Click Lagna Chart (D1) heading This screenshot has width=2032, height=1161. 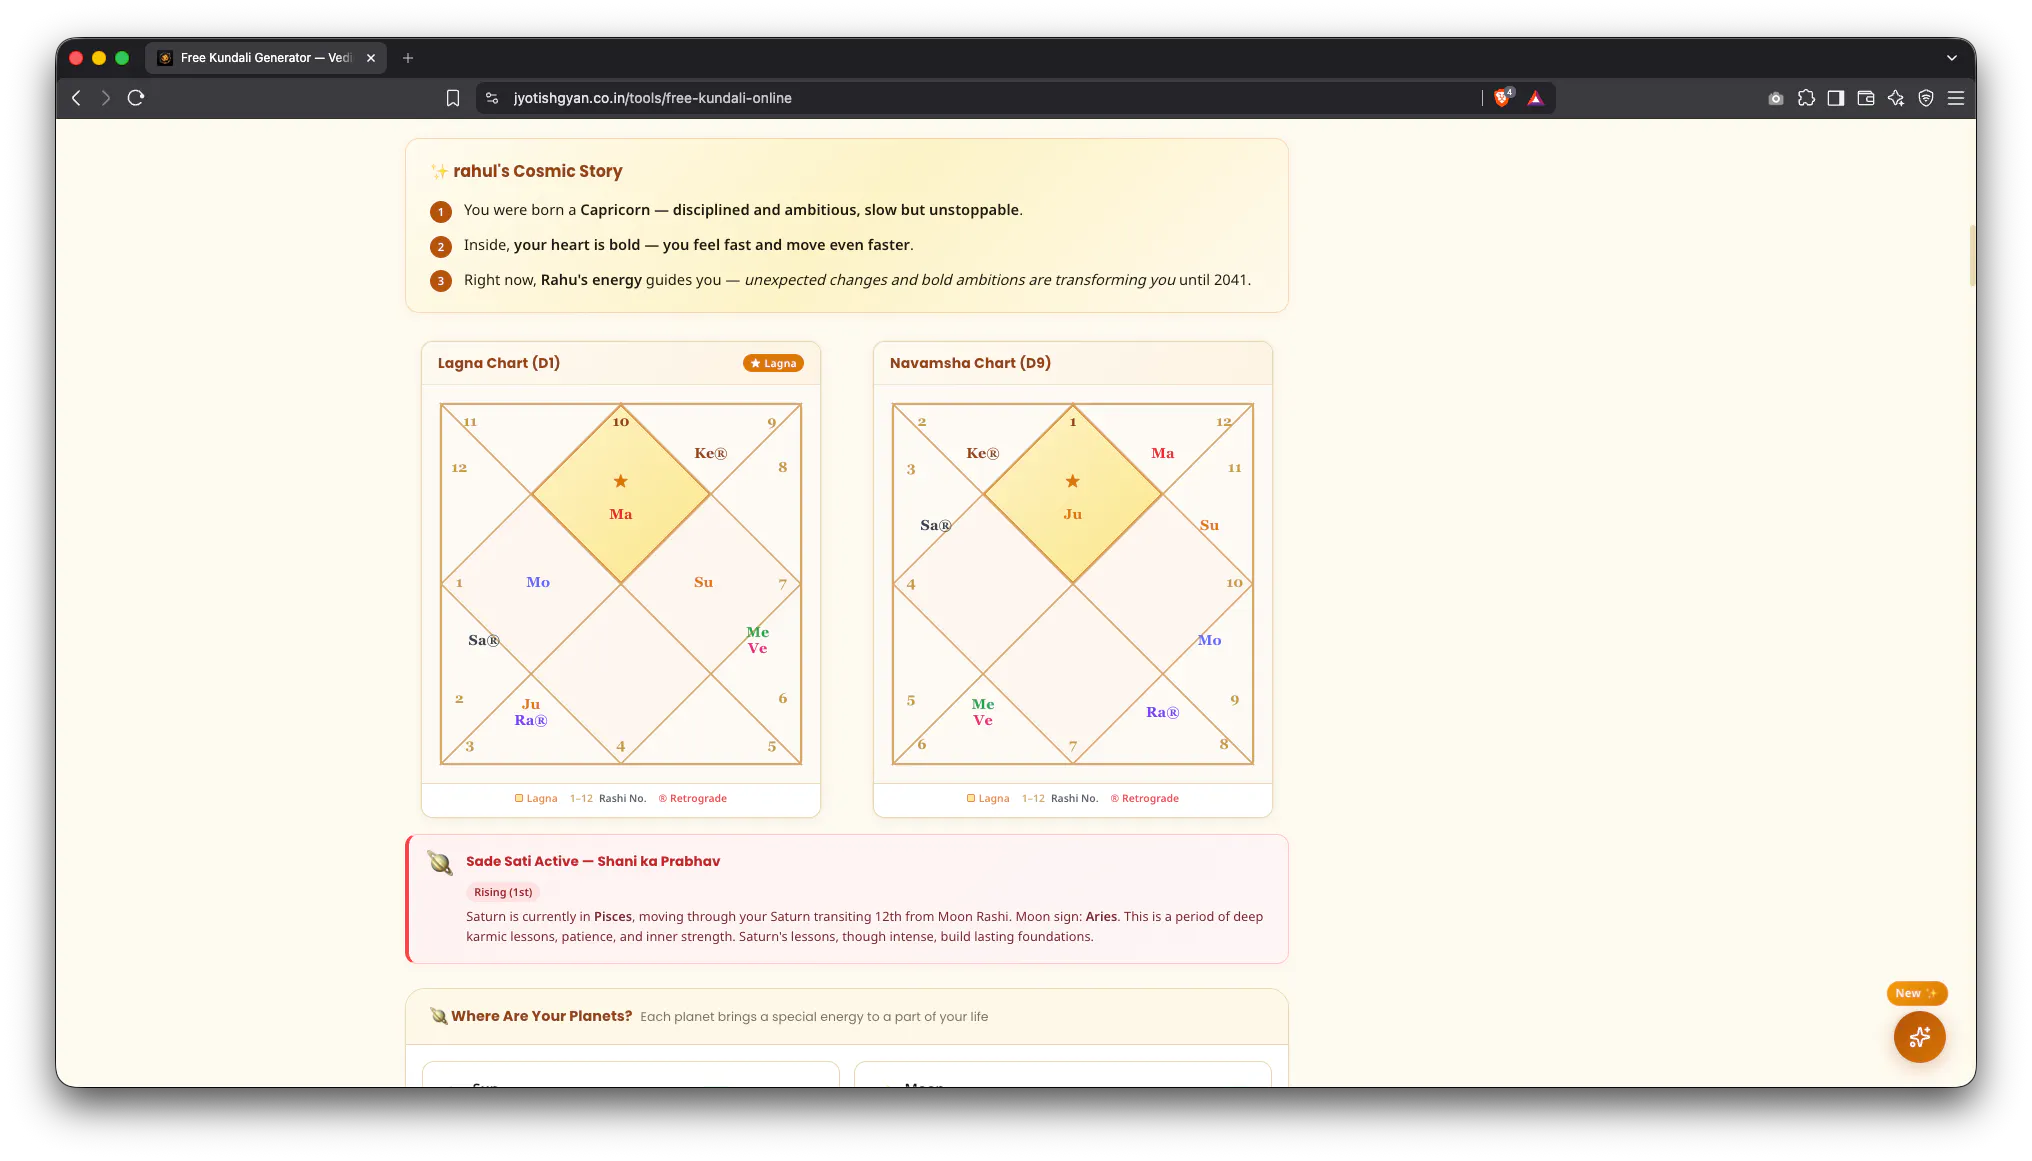[x=499, y=363]
